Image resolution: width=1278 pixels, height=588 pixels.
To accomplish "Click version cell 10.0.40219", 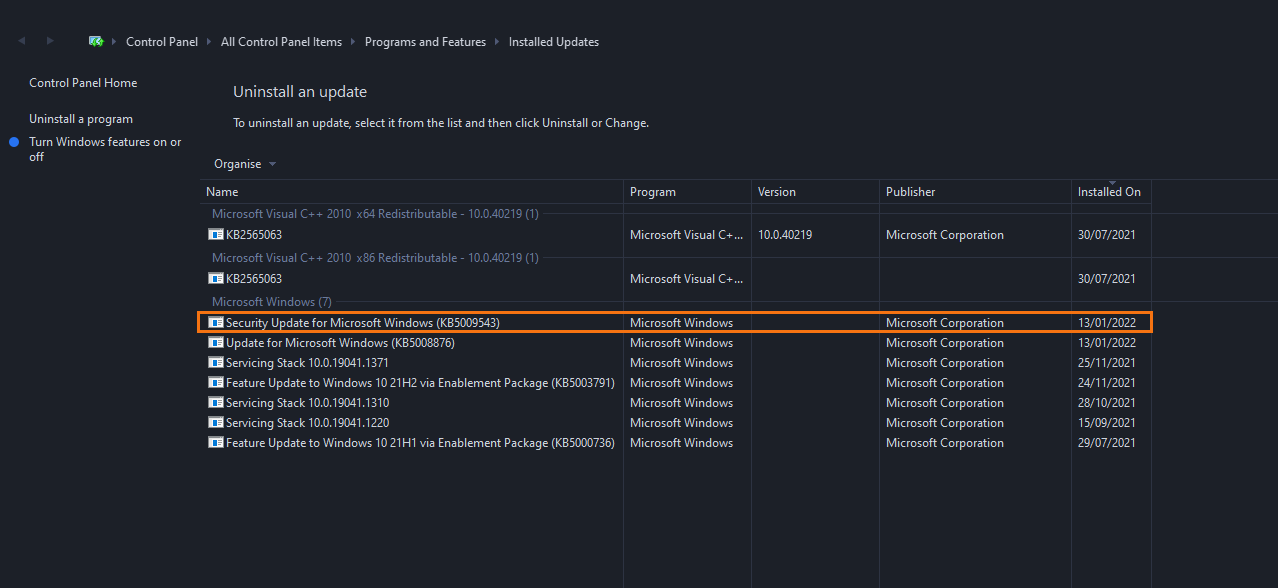I will coord(785,235).
